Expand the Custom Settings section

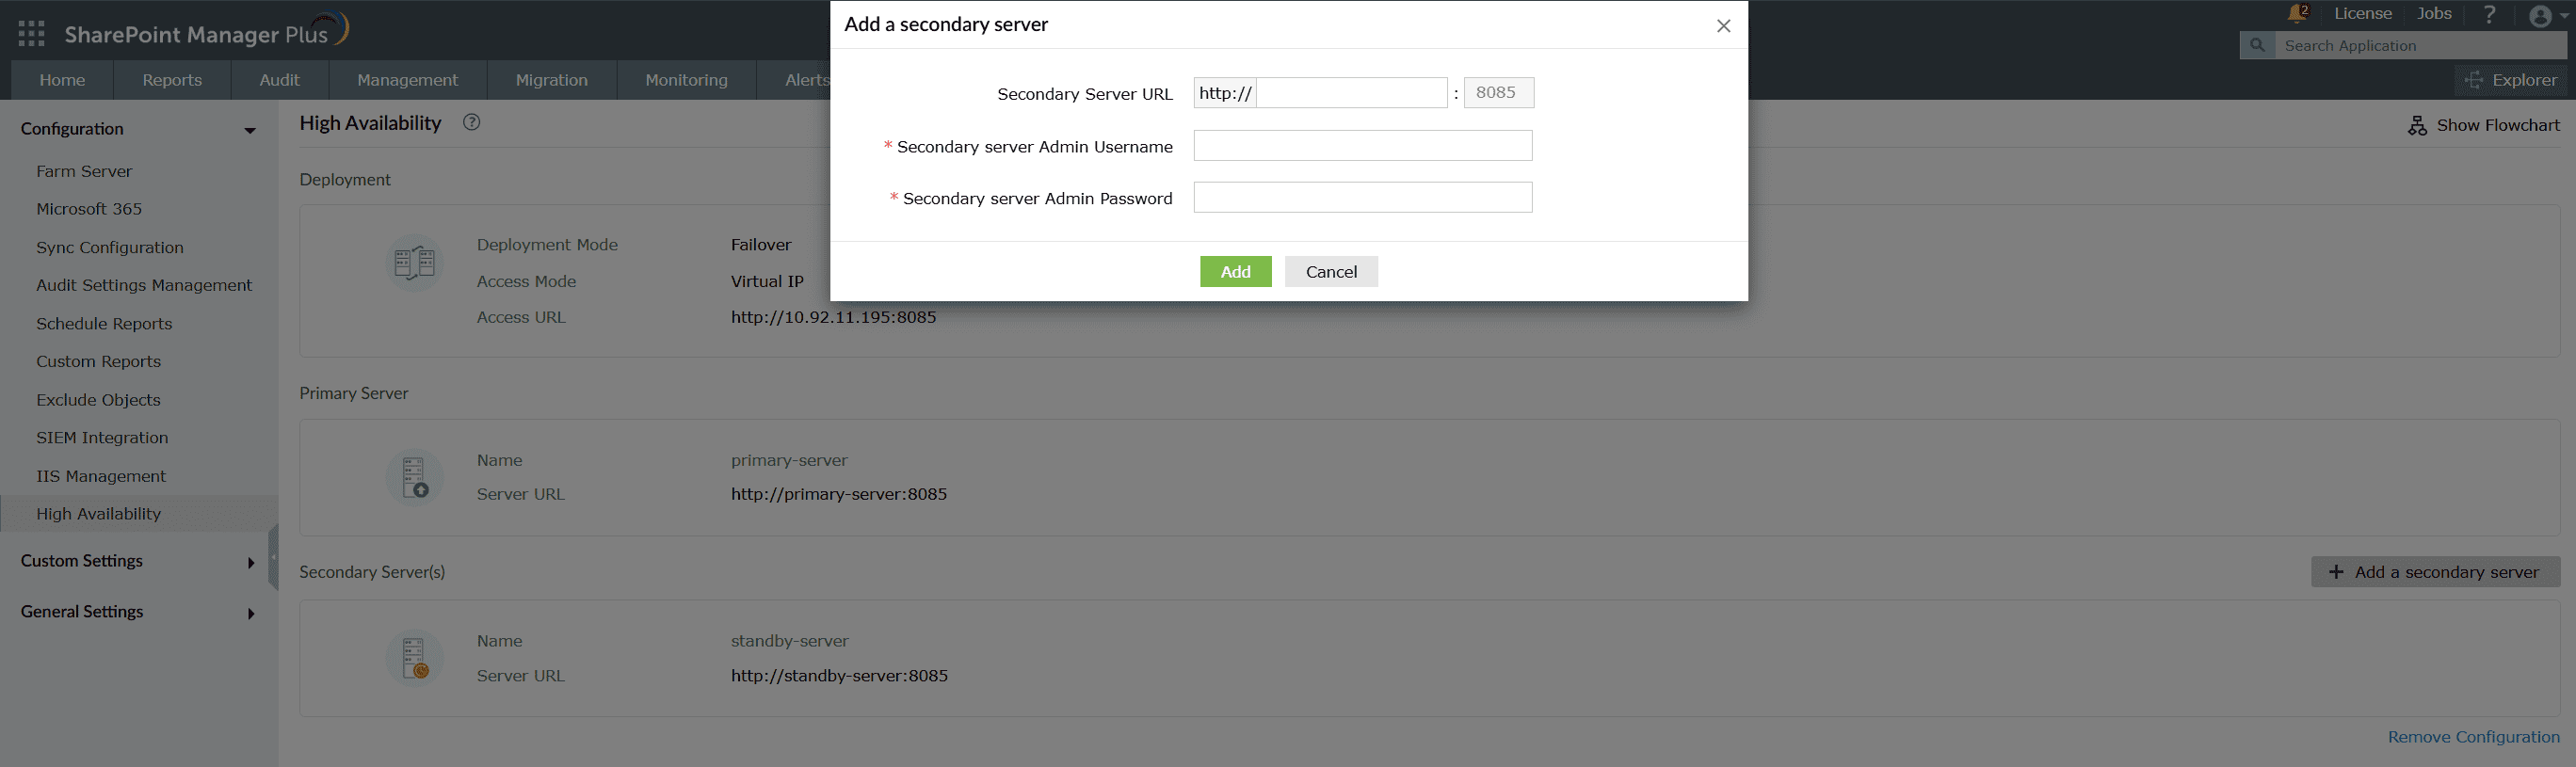coord(250,563)
